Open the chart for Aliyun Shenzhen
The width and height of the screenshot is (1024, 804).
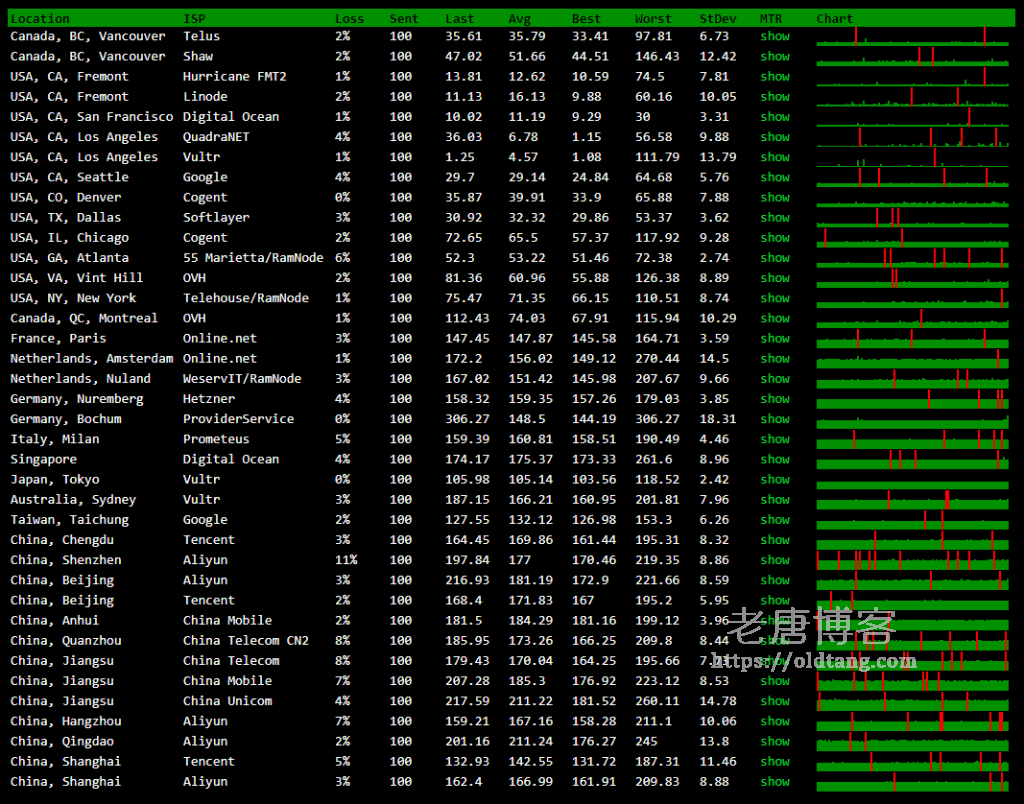912,560
